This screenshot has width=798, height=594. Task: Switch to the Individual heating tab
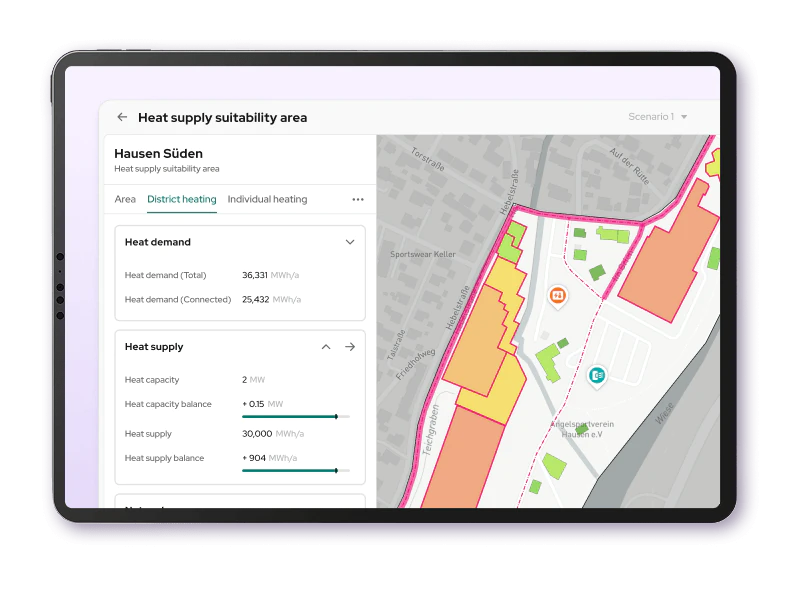267,199
